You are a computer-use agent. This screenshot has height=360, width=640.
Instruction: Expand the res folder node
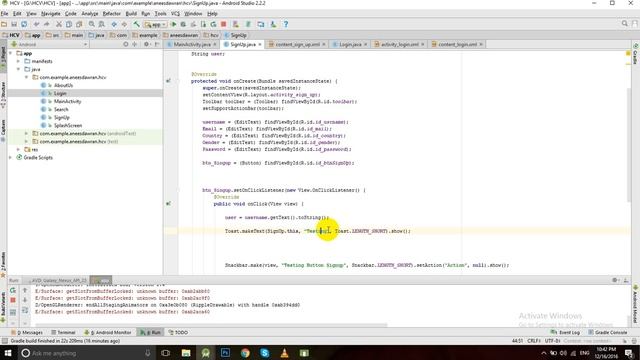click(x=18, y=149)
